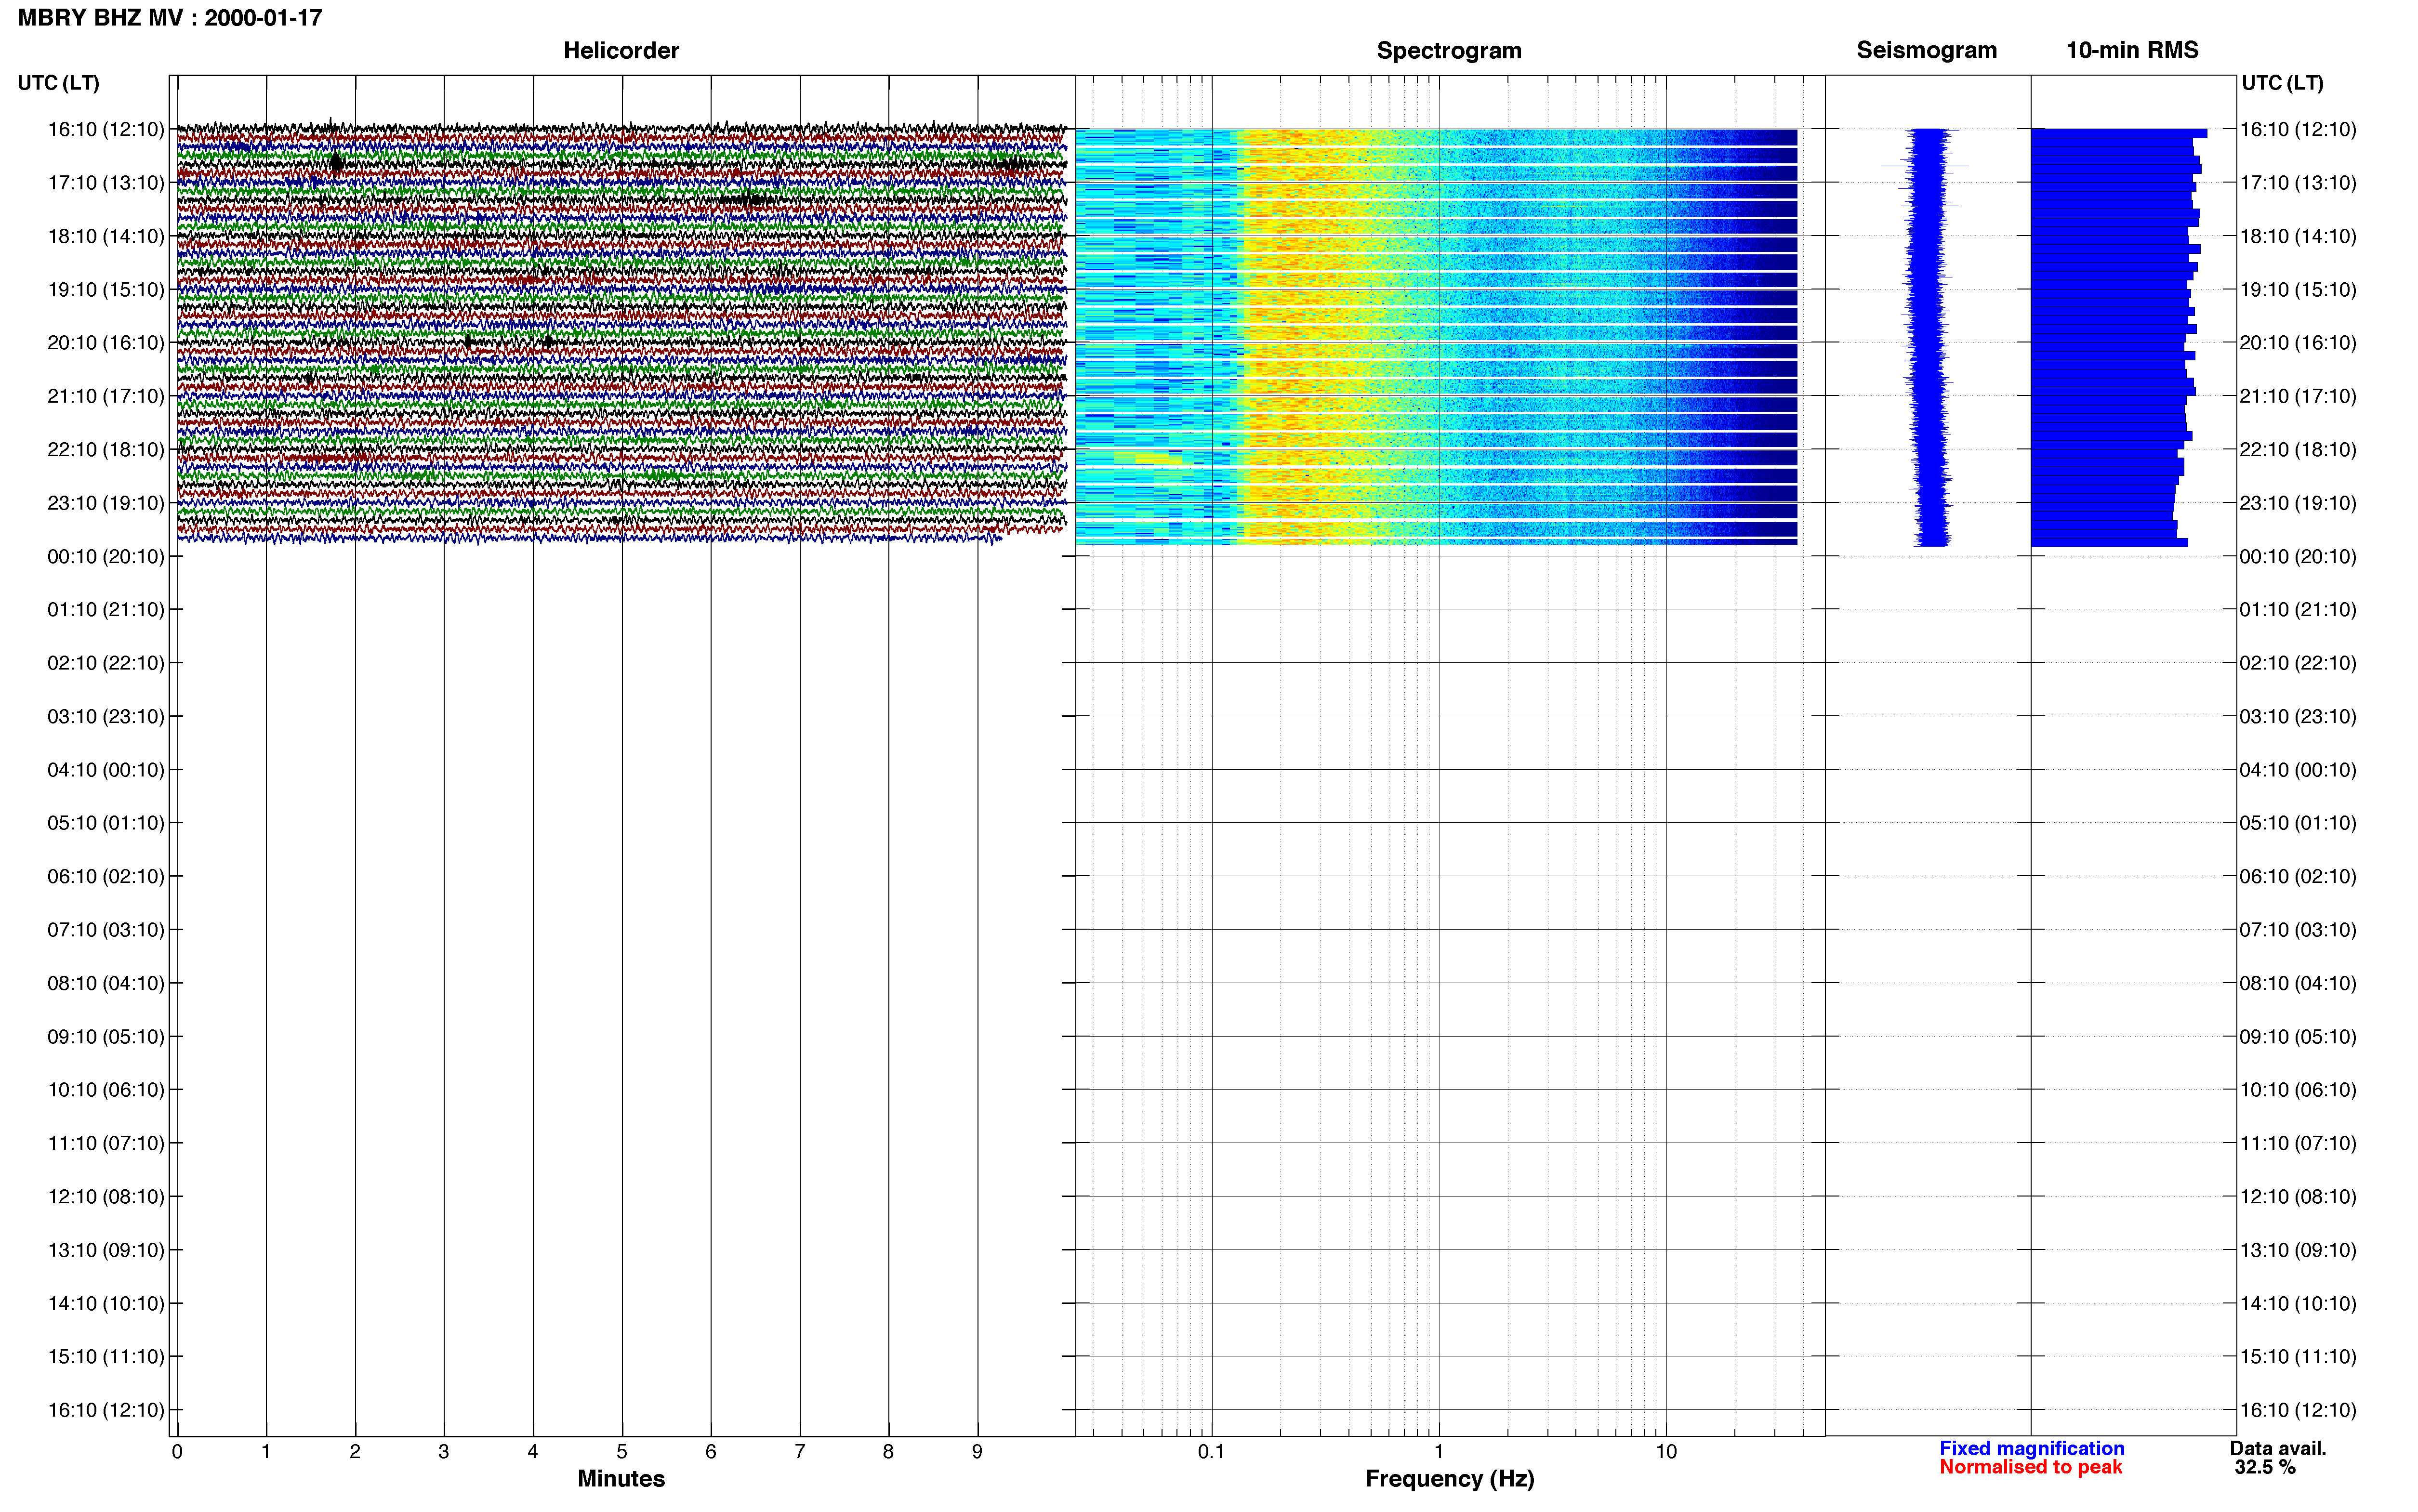
Task: Click left time label '01:10 (21:10)'
Action: click(106, 610)
